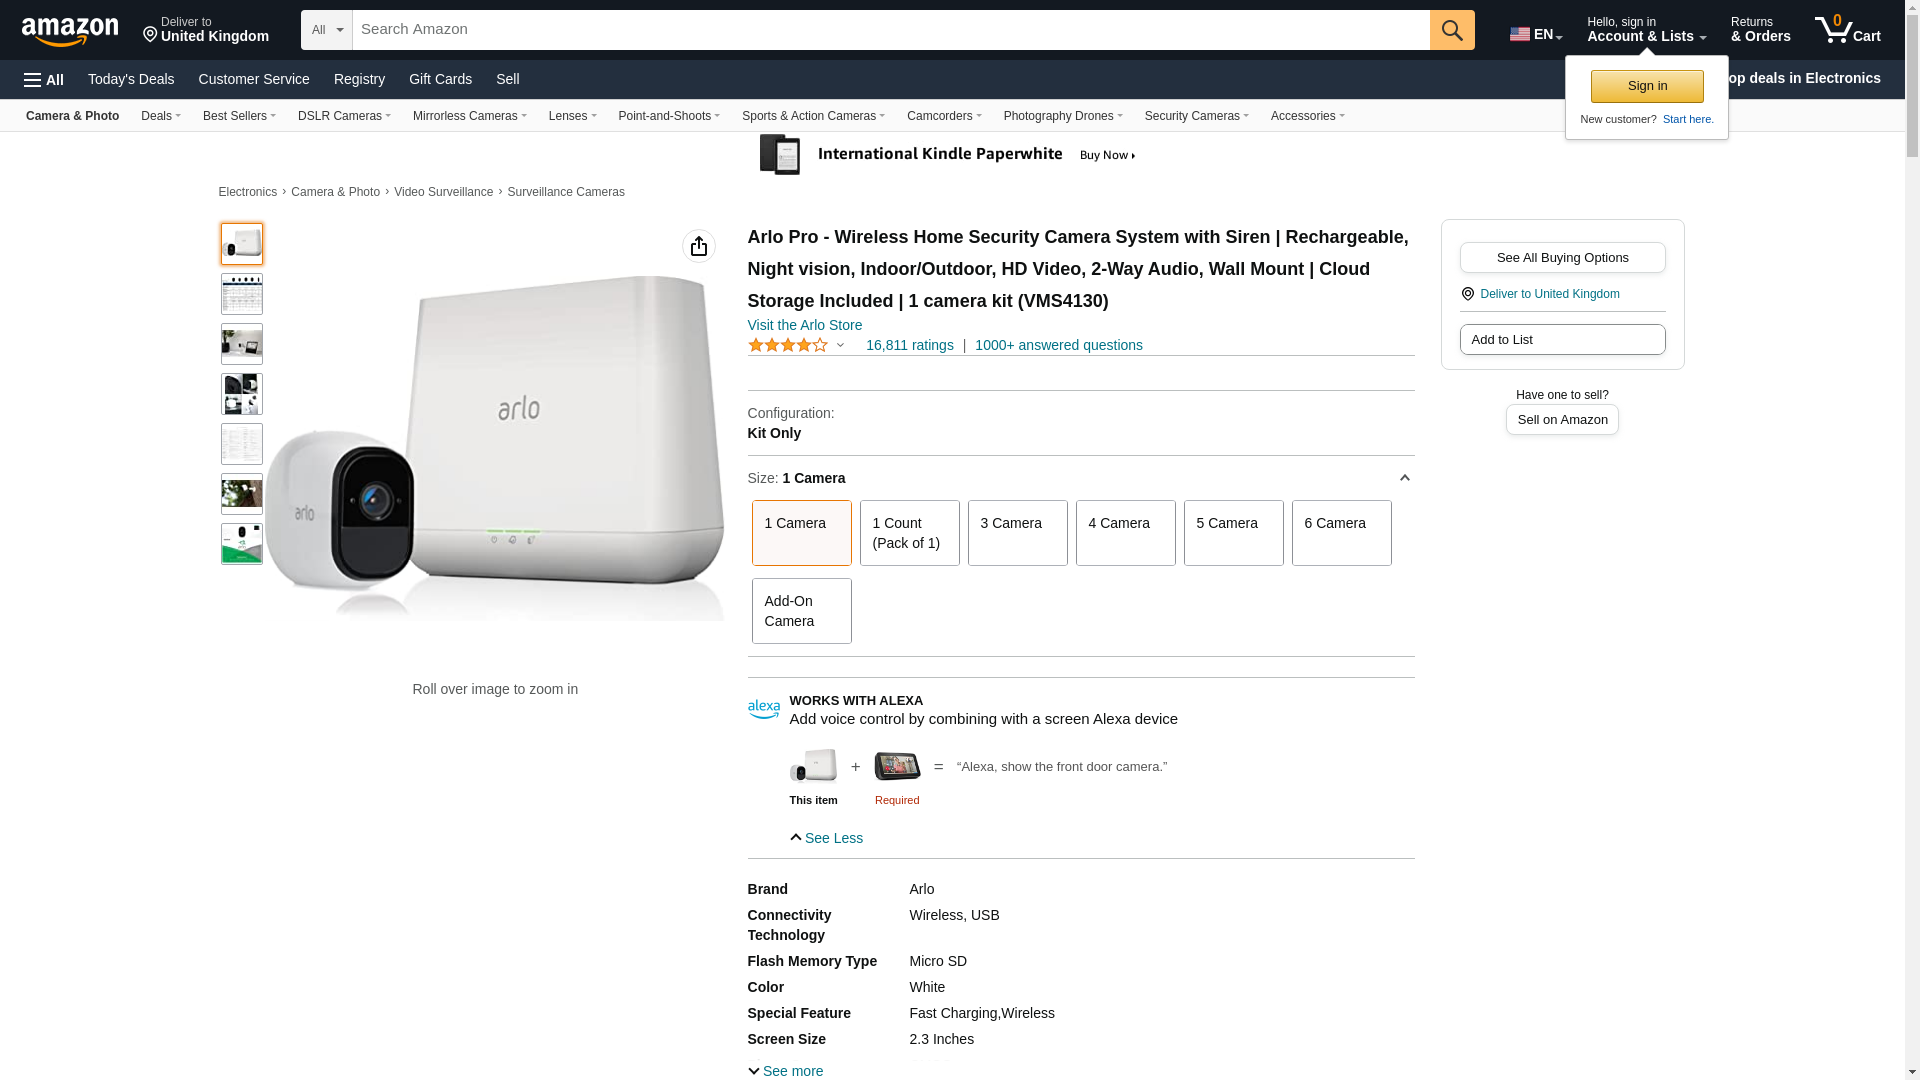
Task: Visit the Arlo Store link
Action: point(804,325)
